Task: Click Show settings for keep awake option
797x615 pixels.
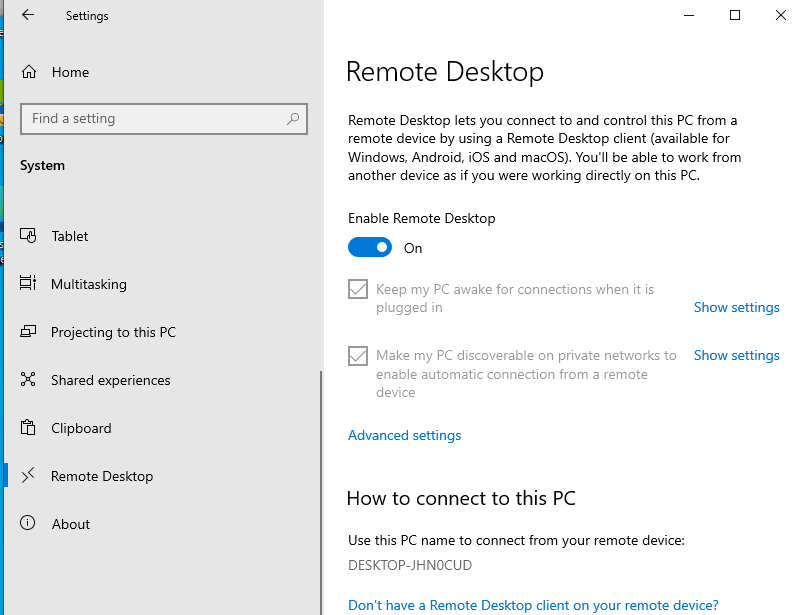Action: click(x=737, y=308)
